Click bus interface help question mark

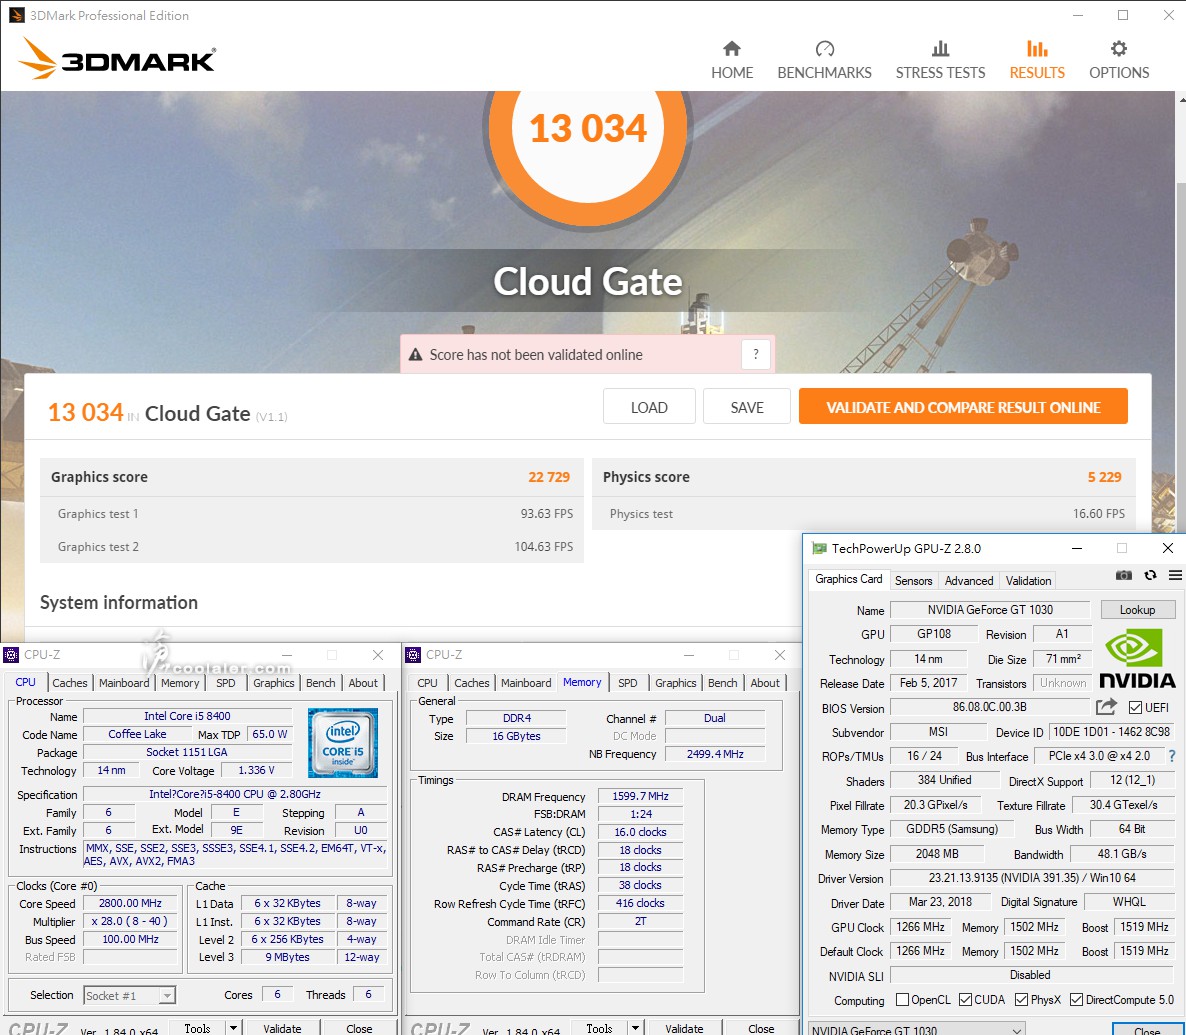tap(1172, 756)
